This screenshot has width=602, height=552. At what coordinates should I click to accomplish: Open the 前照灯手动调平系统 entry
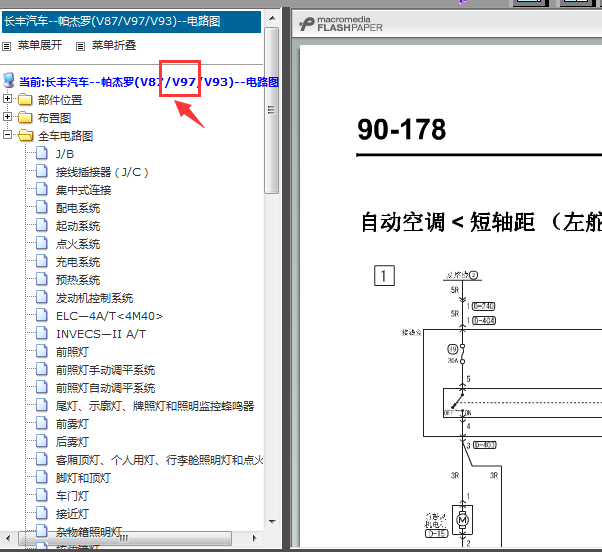point(106,370)
